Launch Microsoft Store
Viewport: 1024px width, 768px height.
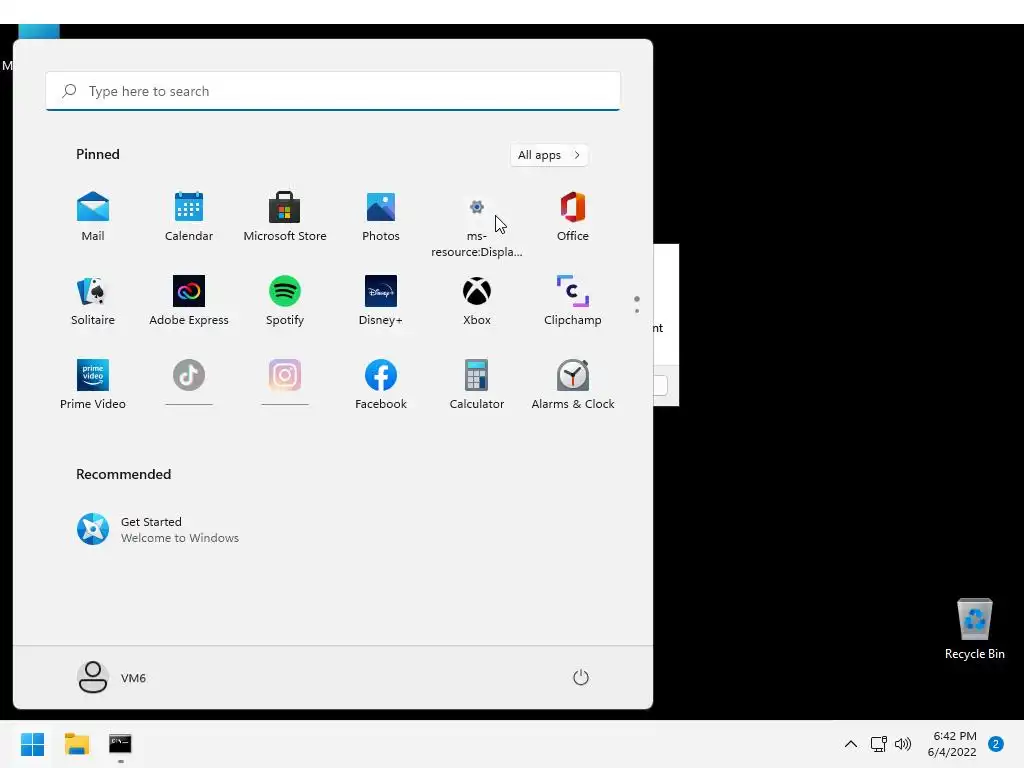click(285, 216)
